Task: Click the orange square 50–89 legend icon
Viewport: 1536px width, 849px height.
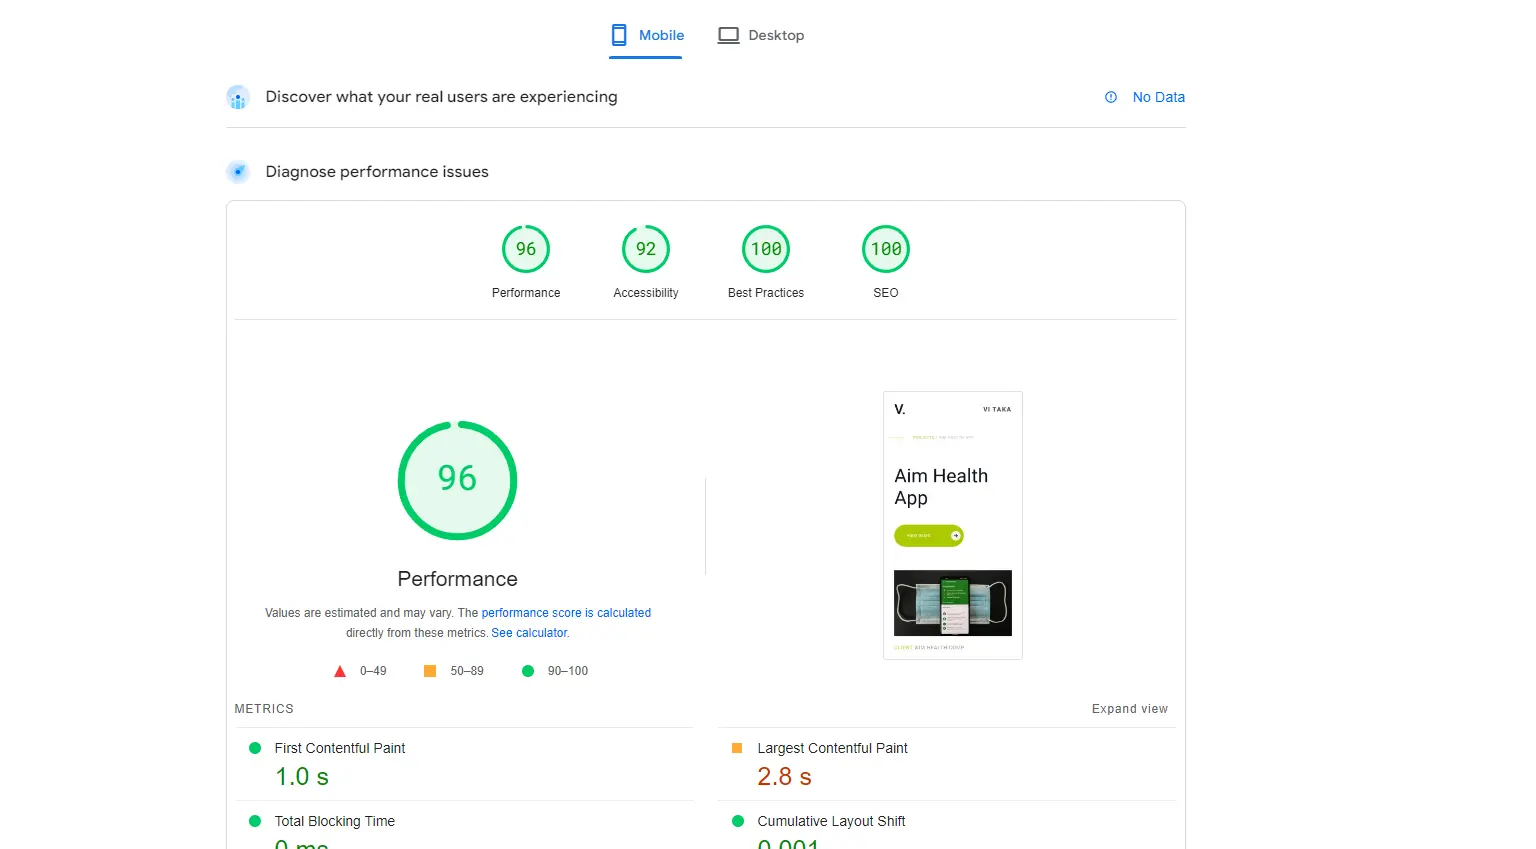Action: [x=430, y=671]
